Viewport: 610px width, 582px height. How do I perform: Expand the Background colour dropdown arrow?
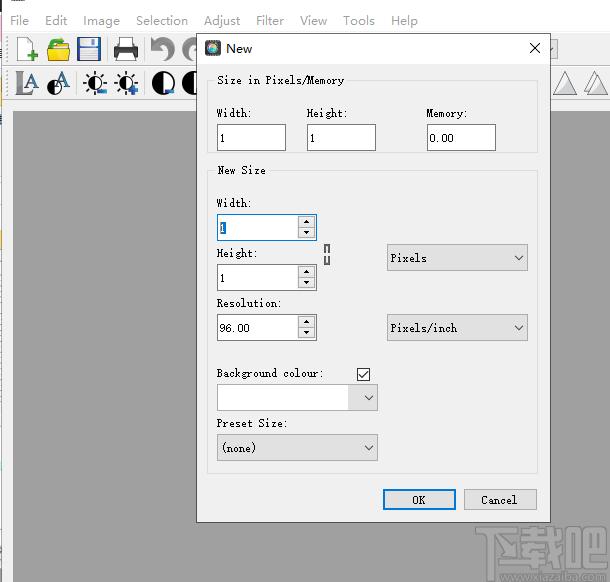[x=368, y=398]
